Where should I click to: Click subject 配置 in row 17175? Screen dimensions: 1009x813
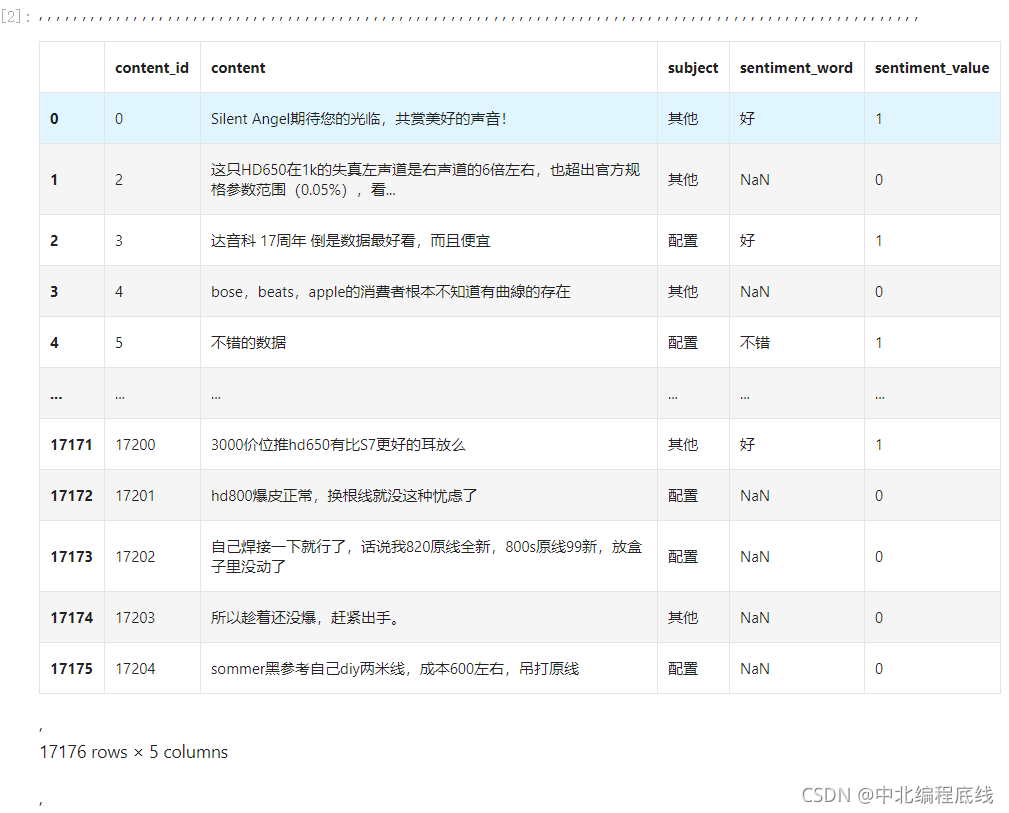(x=683, y=669)
